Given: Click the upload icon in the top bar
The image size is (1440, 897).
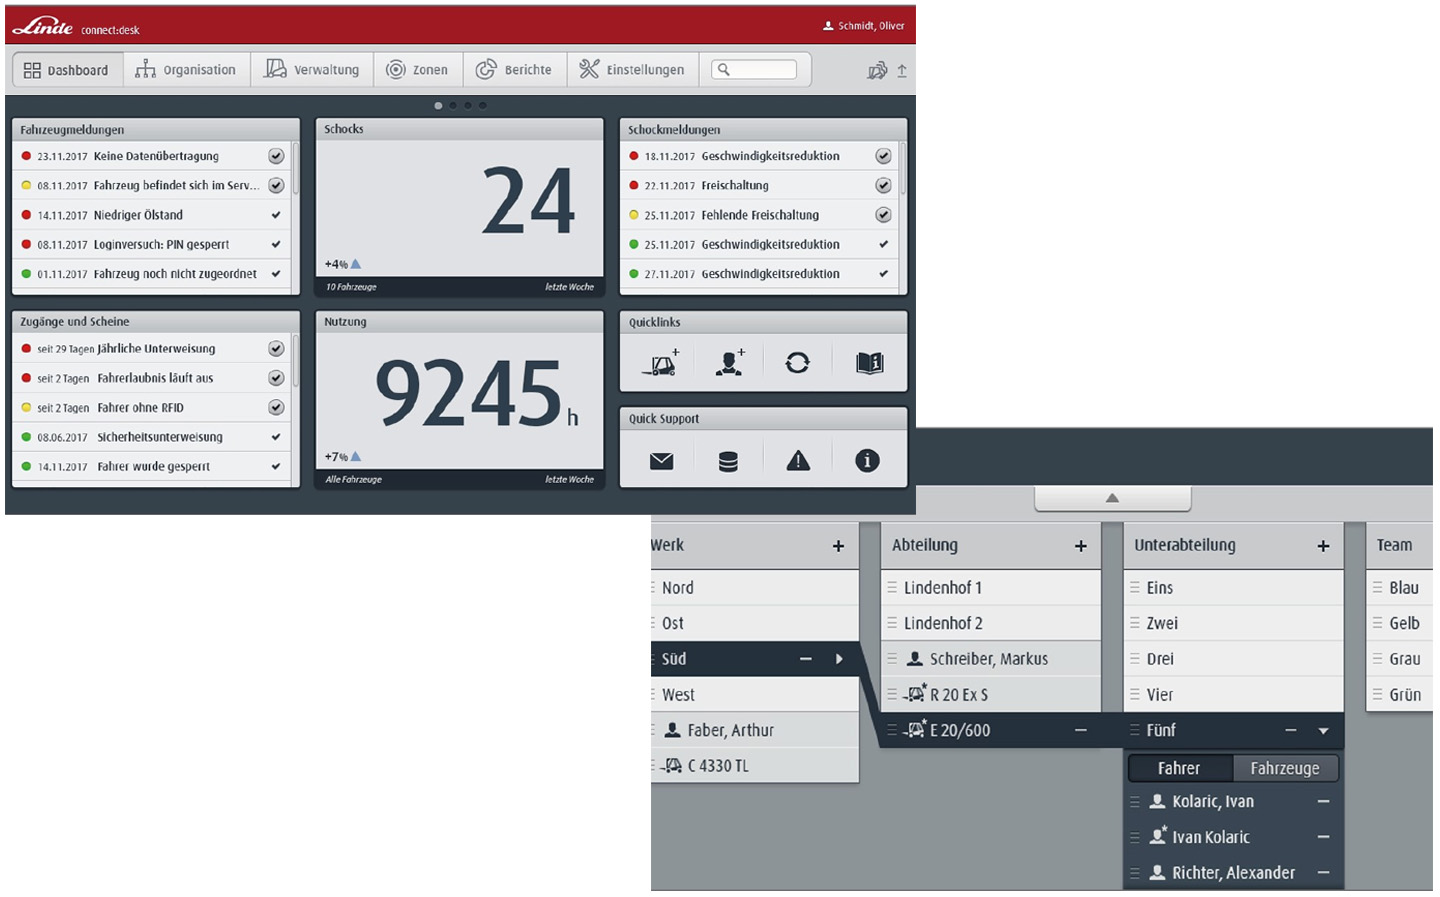Looking at the screenshot, I should 902,70.
